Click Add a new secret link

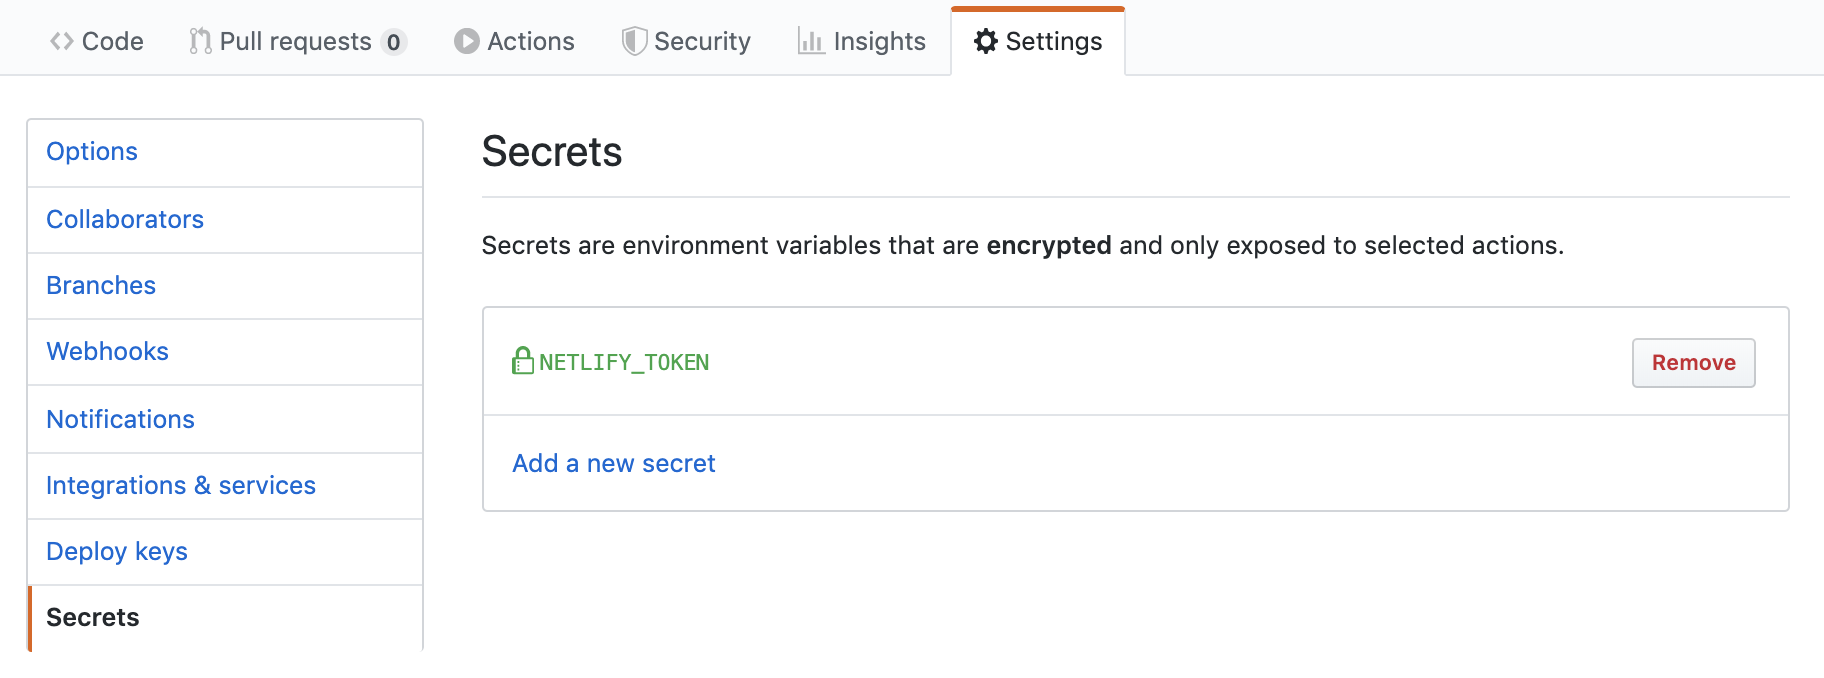click(614, 463)
